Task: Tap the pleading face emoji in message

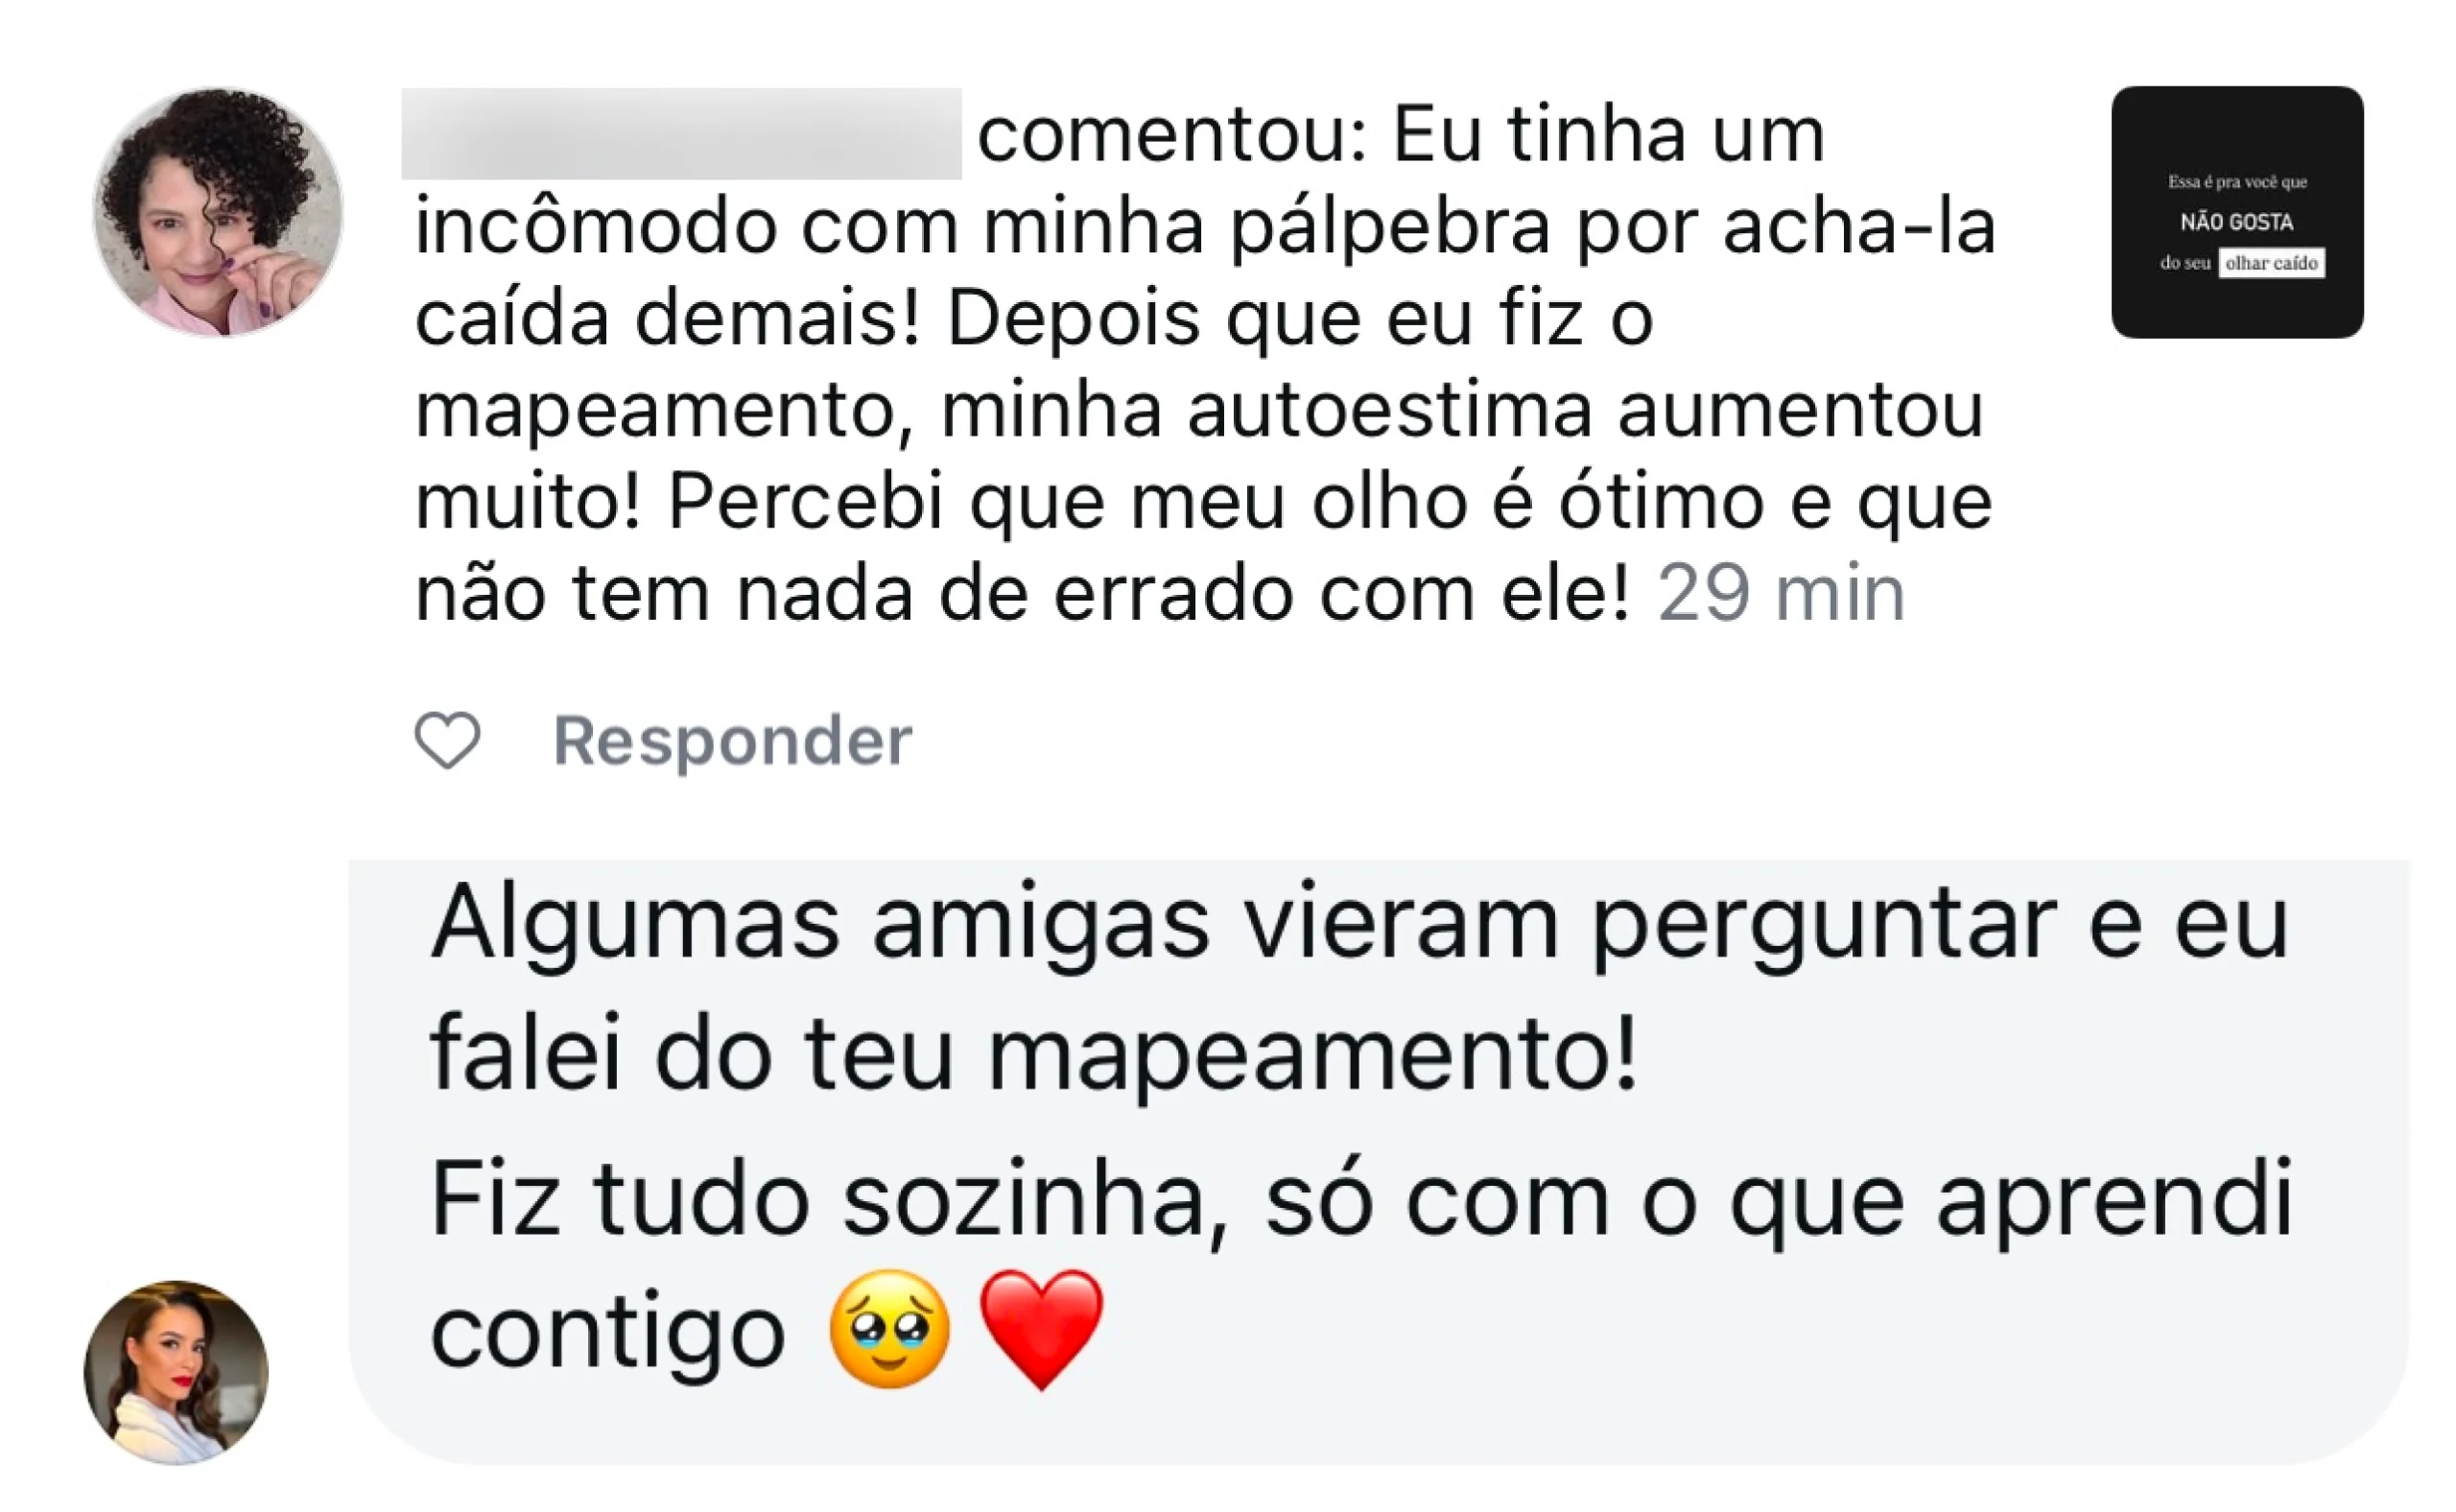Action: click(889, 1329)
